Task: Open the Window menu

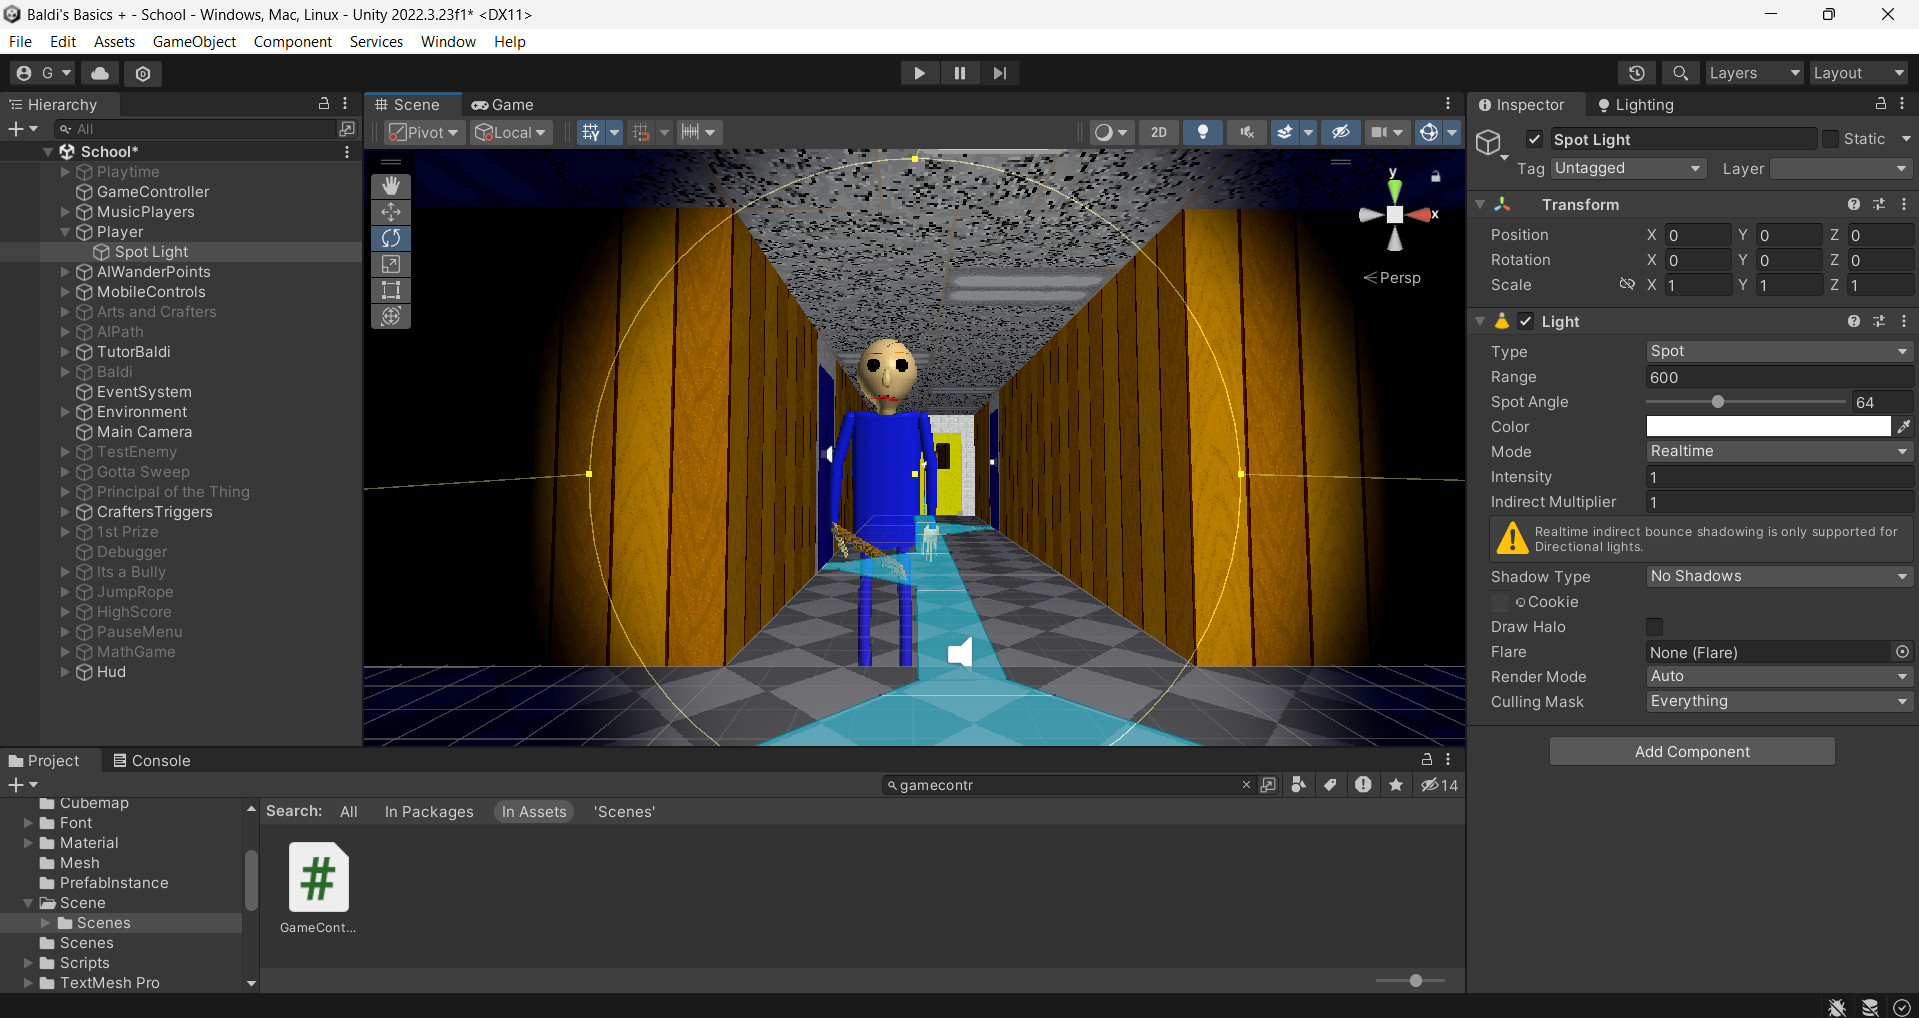Action: pyautogui.click(x=448, y=41)
